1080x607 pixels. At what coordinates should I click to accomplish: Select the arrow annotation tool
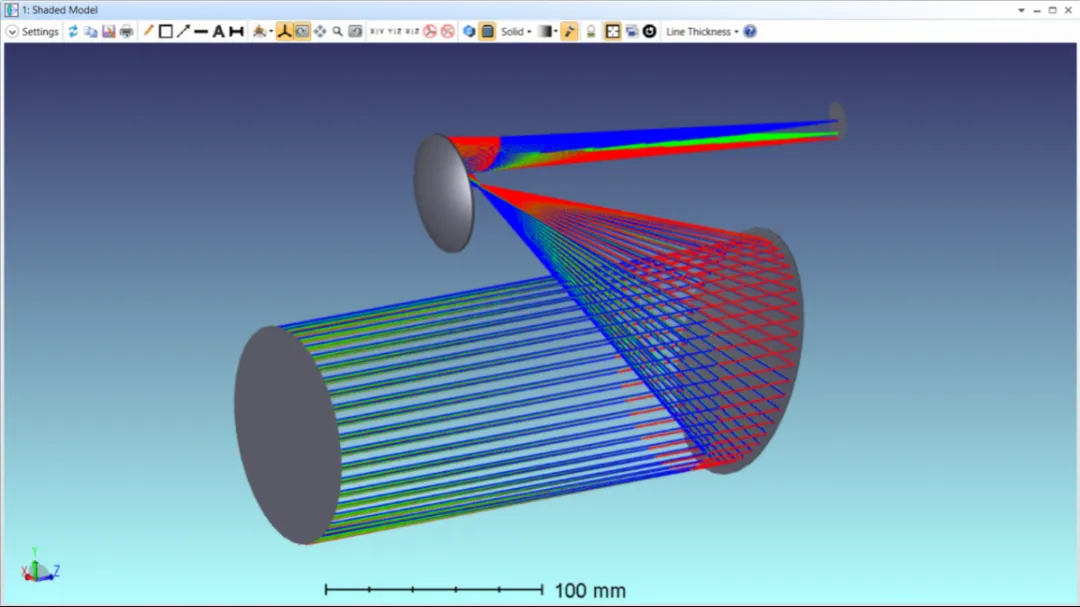click(x=183, y=31)
